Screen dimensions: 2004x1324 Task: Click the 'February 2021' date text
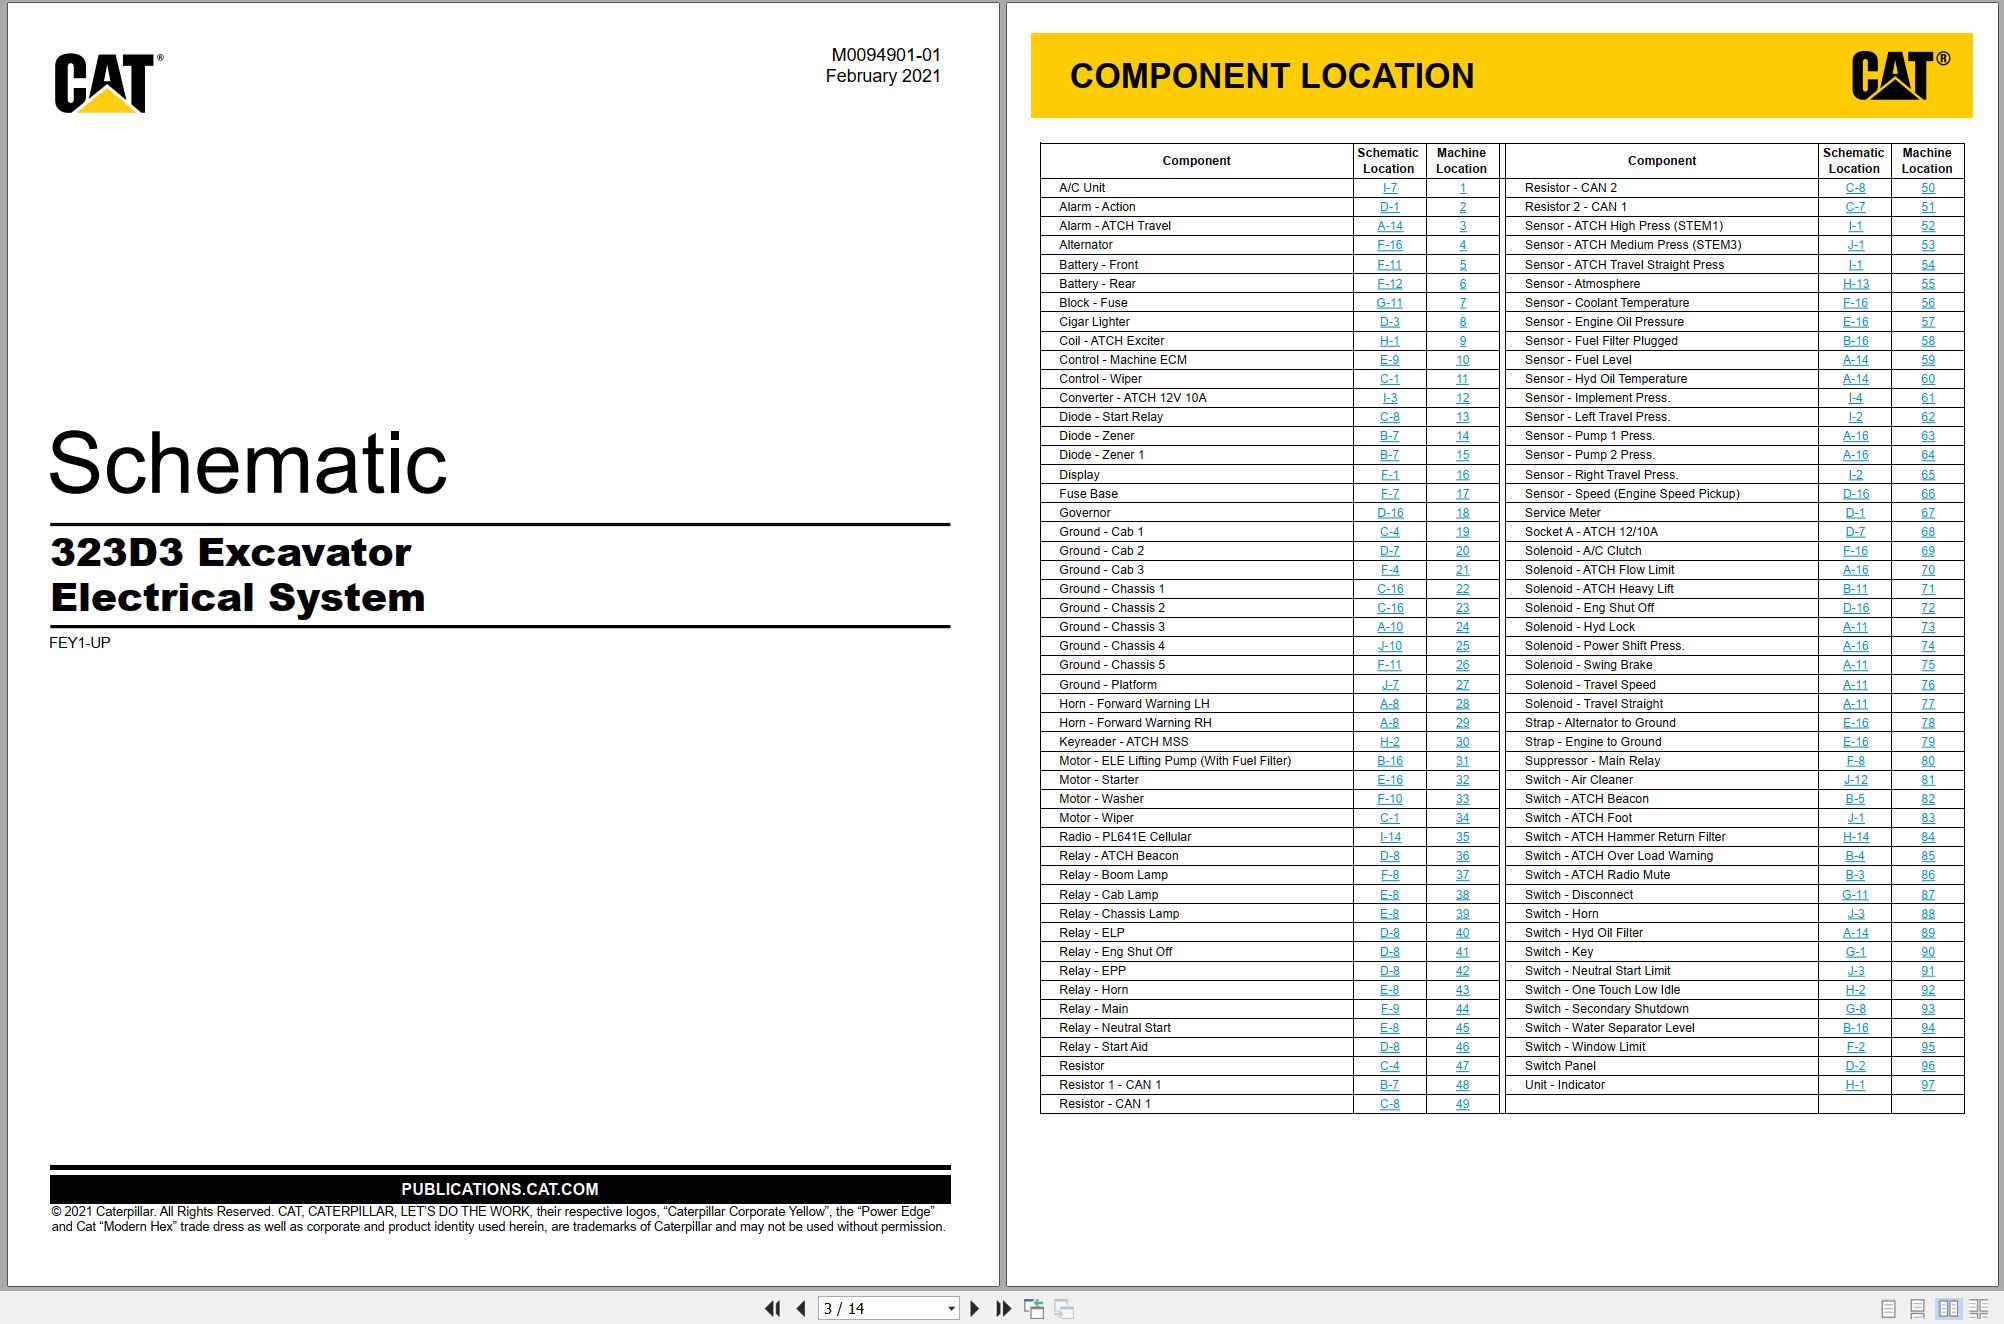point(883,76)
